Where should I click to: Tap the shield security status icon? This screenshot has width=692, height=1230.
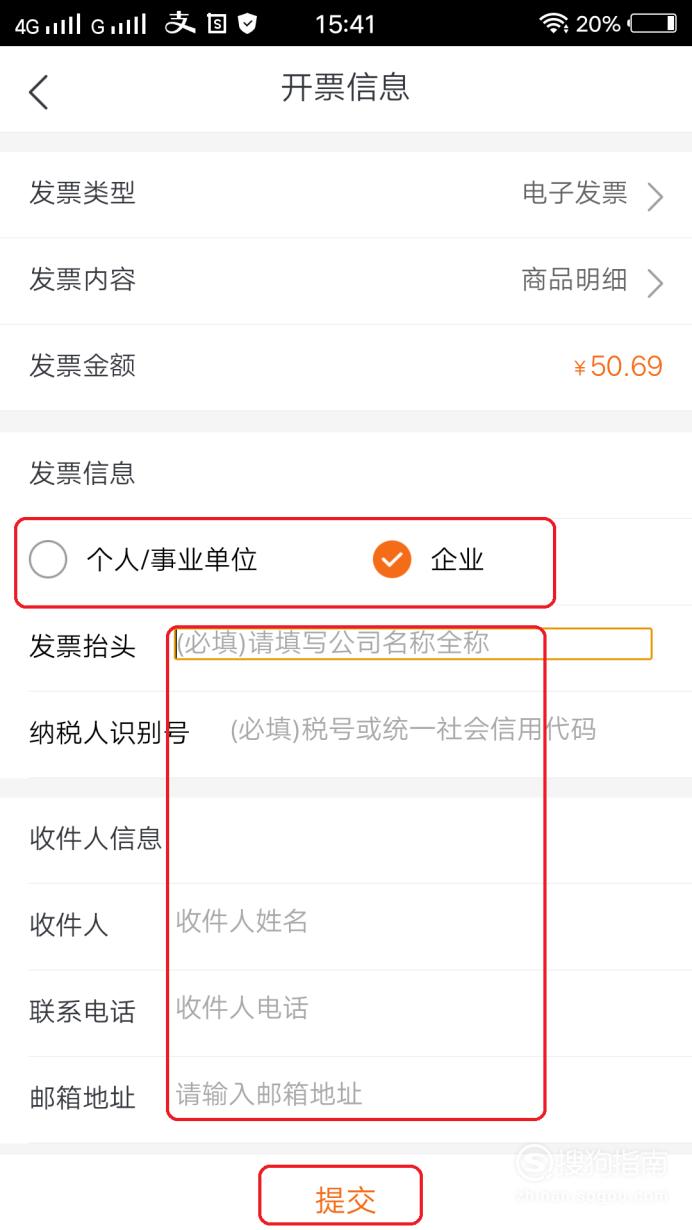(x=247, y=23)
